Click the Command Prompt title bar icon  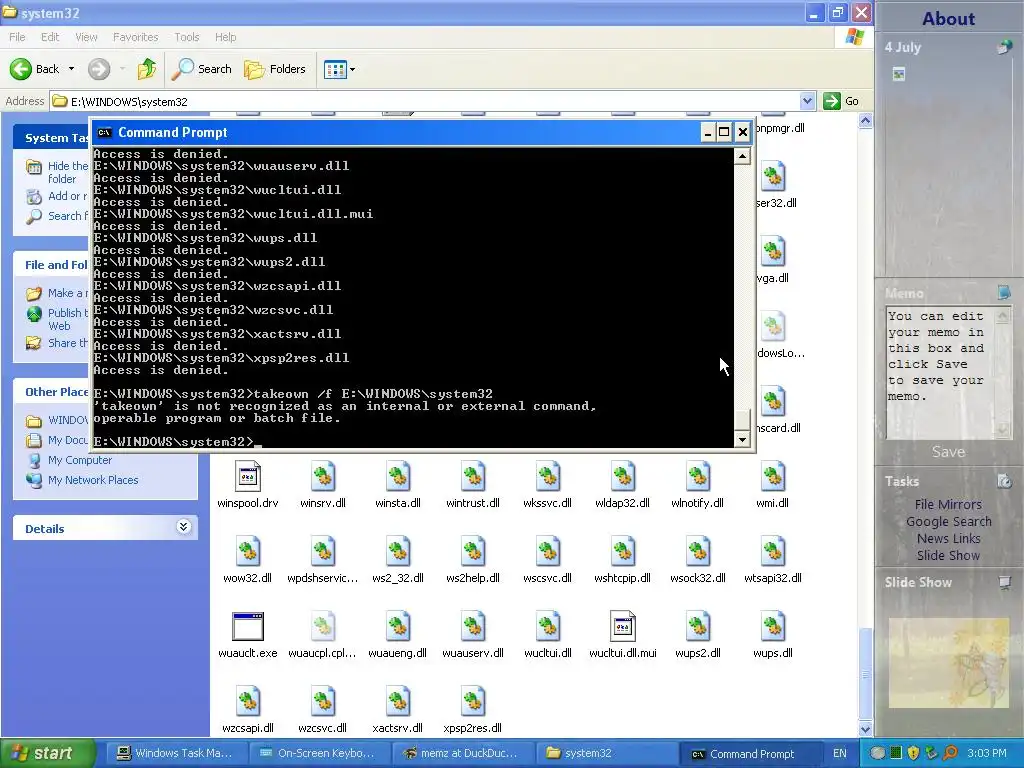pyautogui.click(x=104, y=133)
